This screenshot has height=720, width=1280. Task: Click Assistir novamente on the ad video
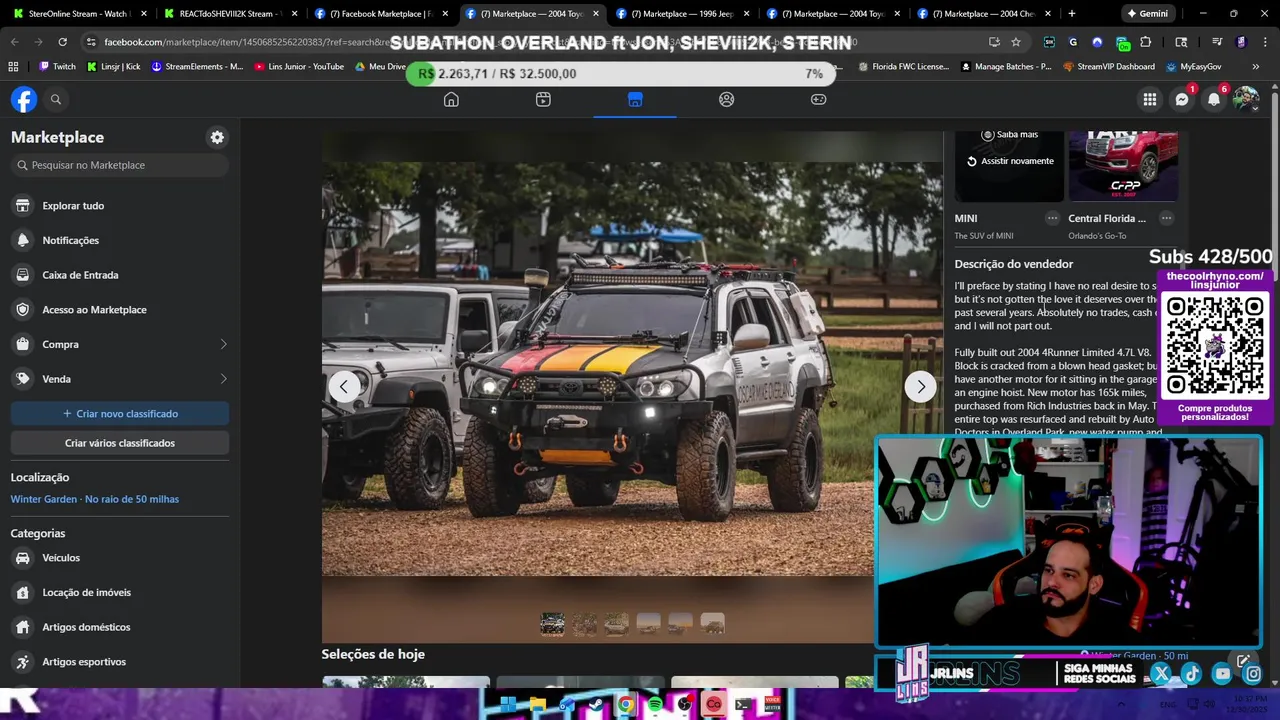1010,161
